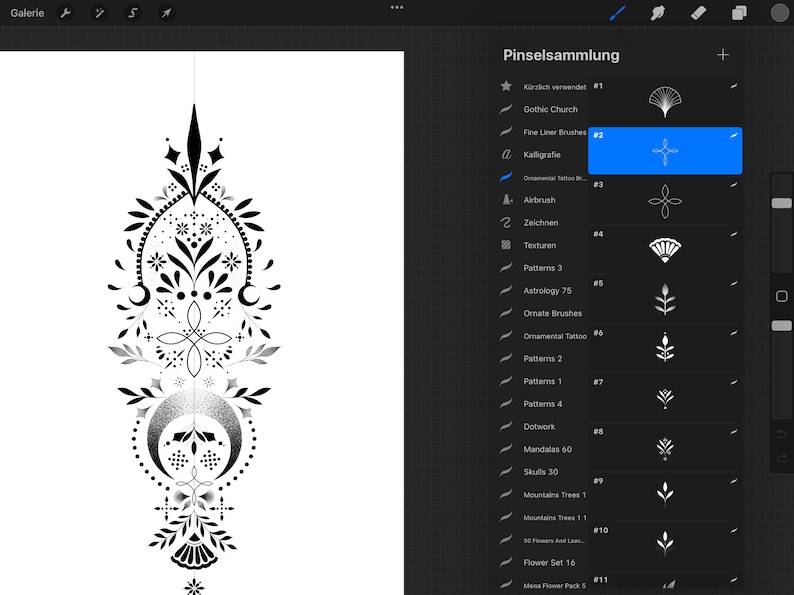
Task: Open the color picker circle
Action: tap(779, 13)
